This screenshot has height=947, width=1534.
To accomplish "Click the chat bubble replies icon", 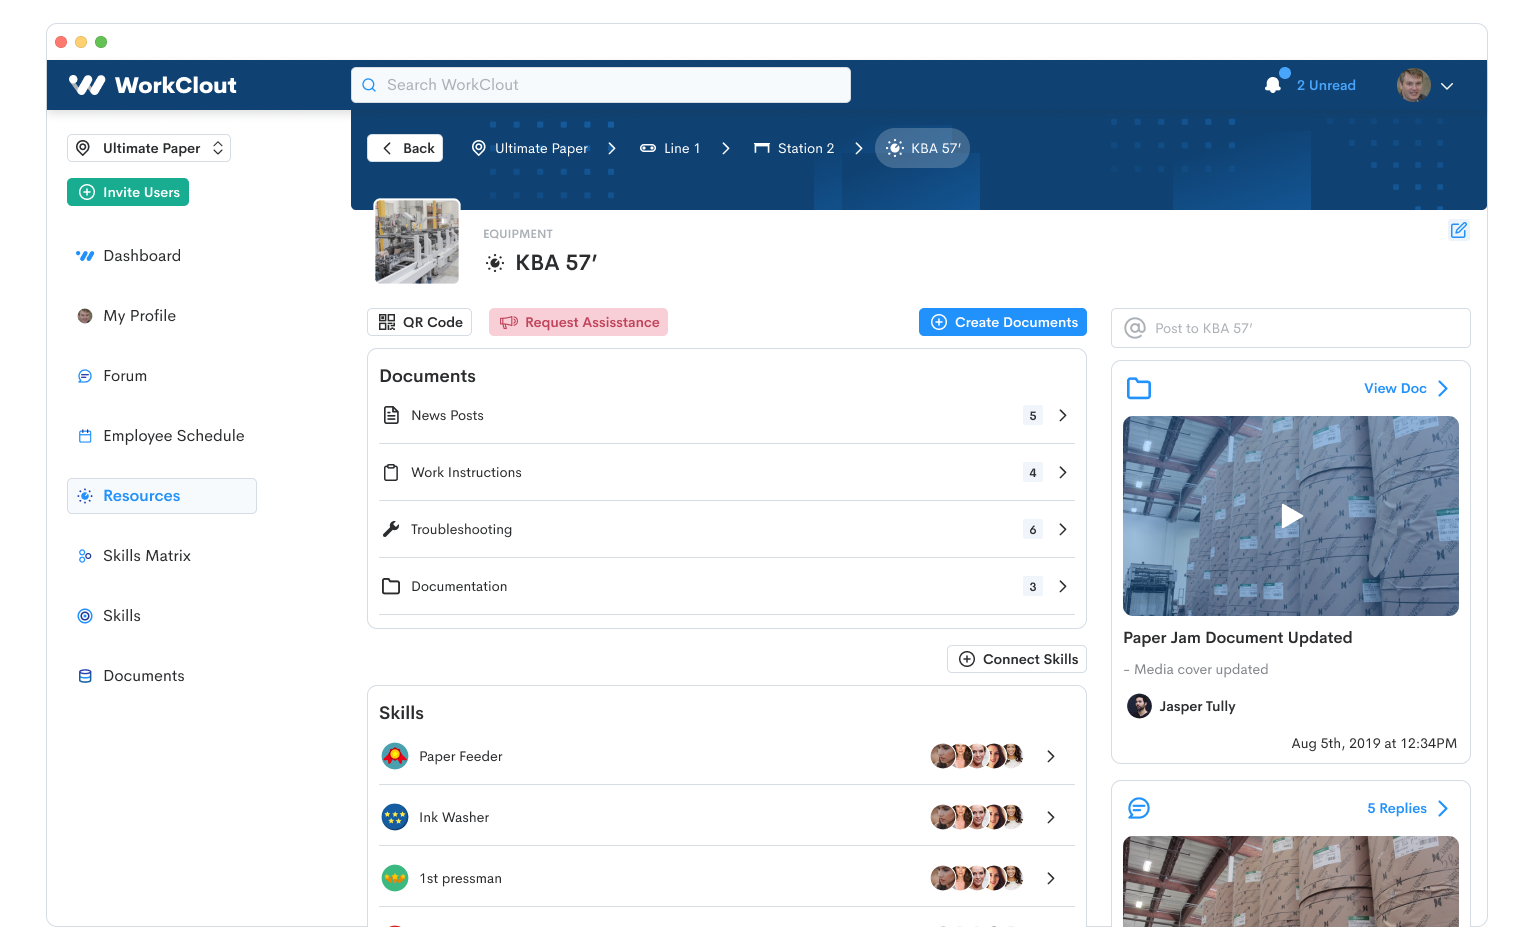I will coord(1139,808).
